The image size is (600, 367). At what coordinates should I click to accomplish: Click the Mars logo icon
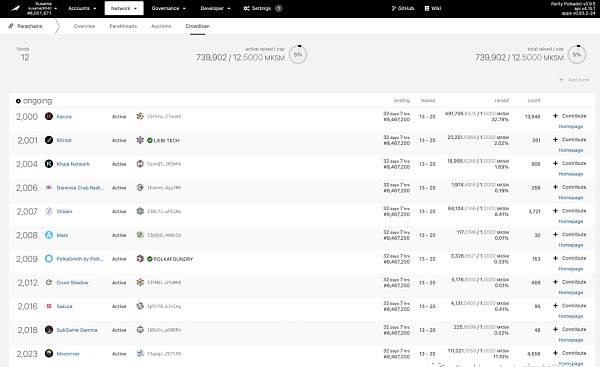pos(49,235)
